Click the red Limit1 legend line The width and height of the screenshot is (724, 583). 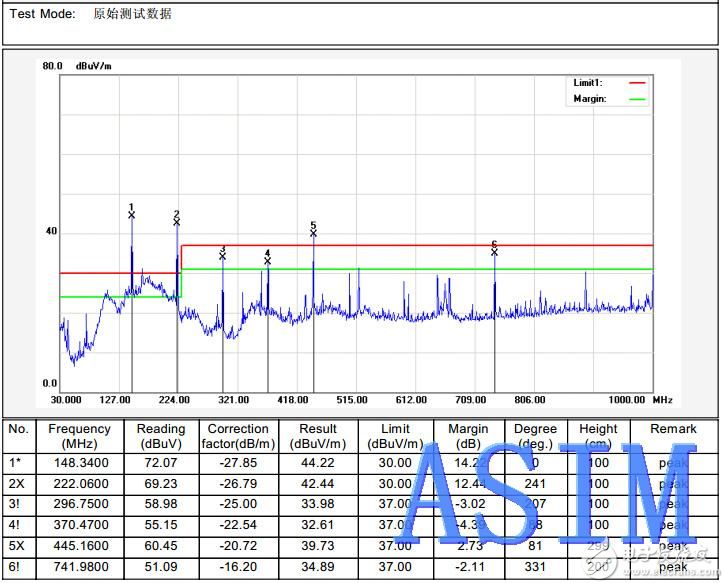[637, 83]
